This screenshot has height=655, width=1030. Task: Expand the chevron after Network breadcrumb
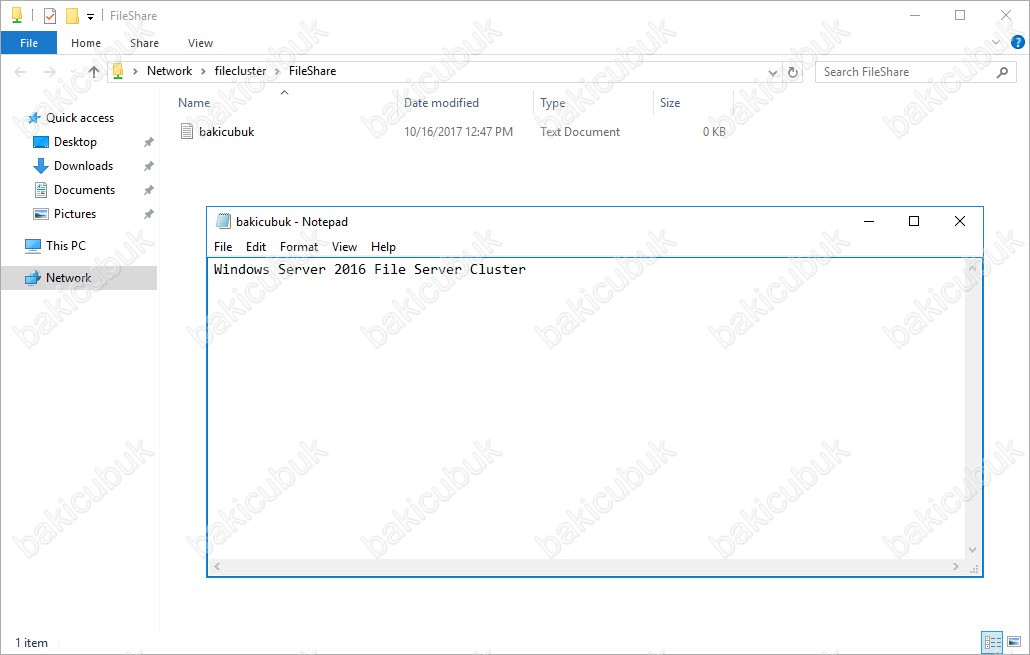pos(204,72)
